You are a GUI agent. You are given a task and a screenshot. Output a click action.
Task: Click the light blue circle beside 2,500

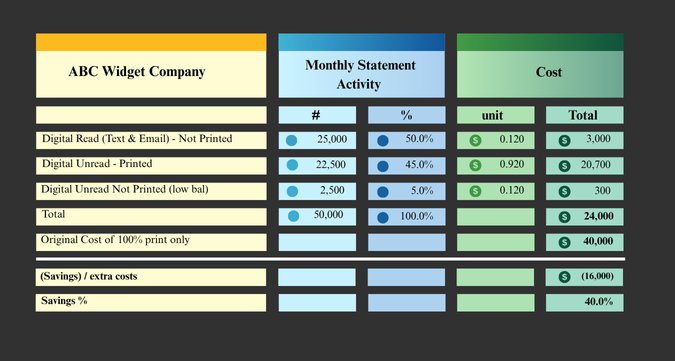click(x=292, y=191)
